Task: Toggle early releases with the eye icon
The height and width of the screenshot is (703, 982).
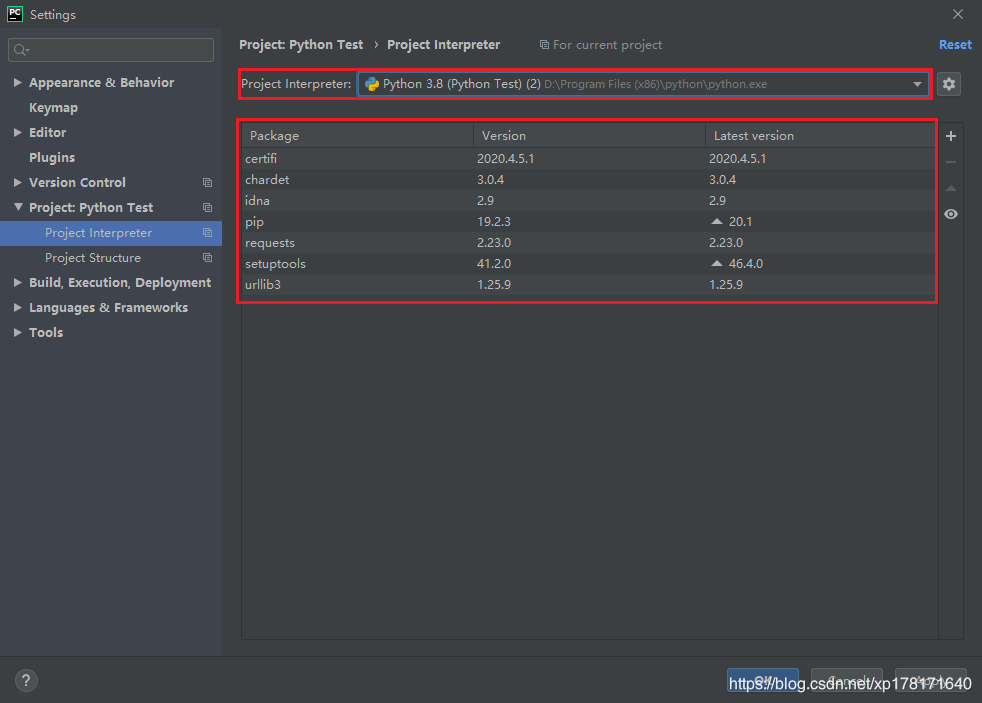Action: tap(951, 214)
